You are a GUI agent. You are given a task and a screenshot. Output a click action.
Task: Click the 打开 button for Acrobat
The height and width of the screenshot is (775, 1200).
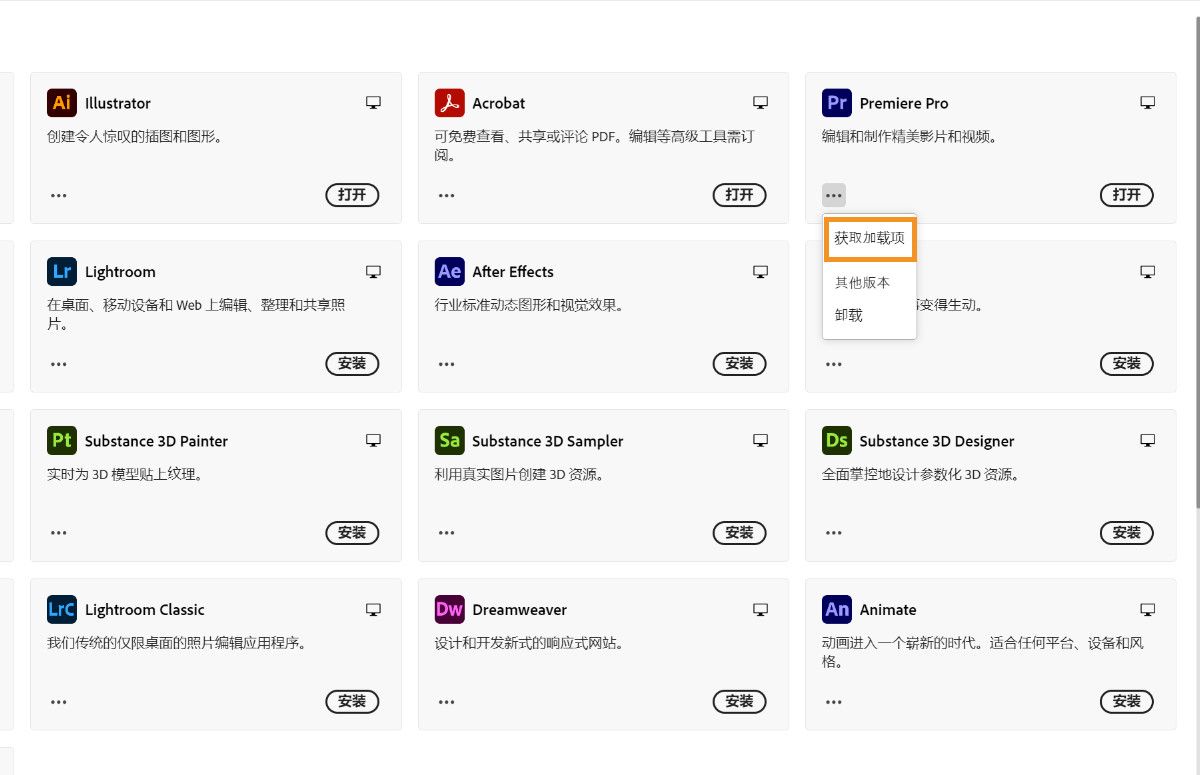(x=739, y=195)
